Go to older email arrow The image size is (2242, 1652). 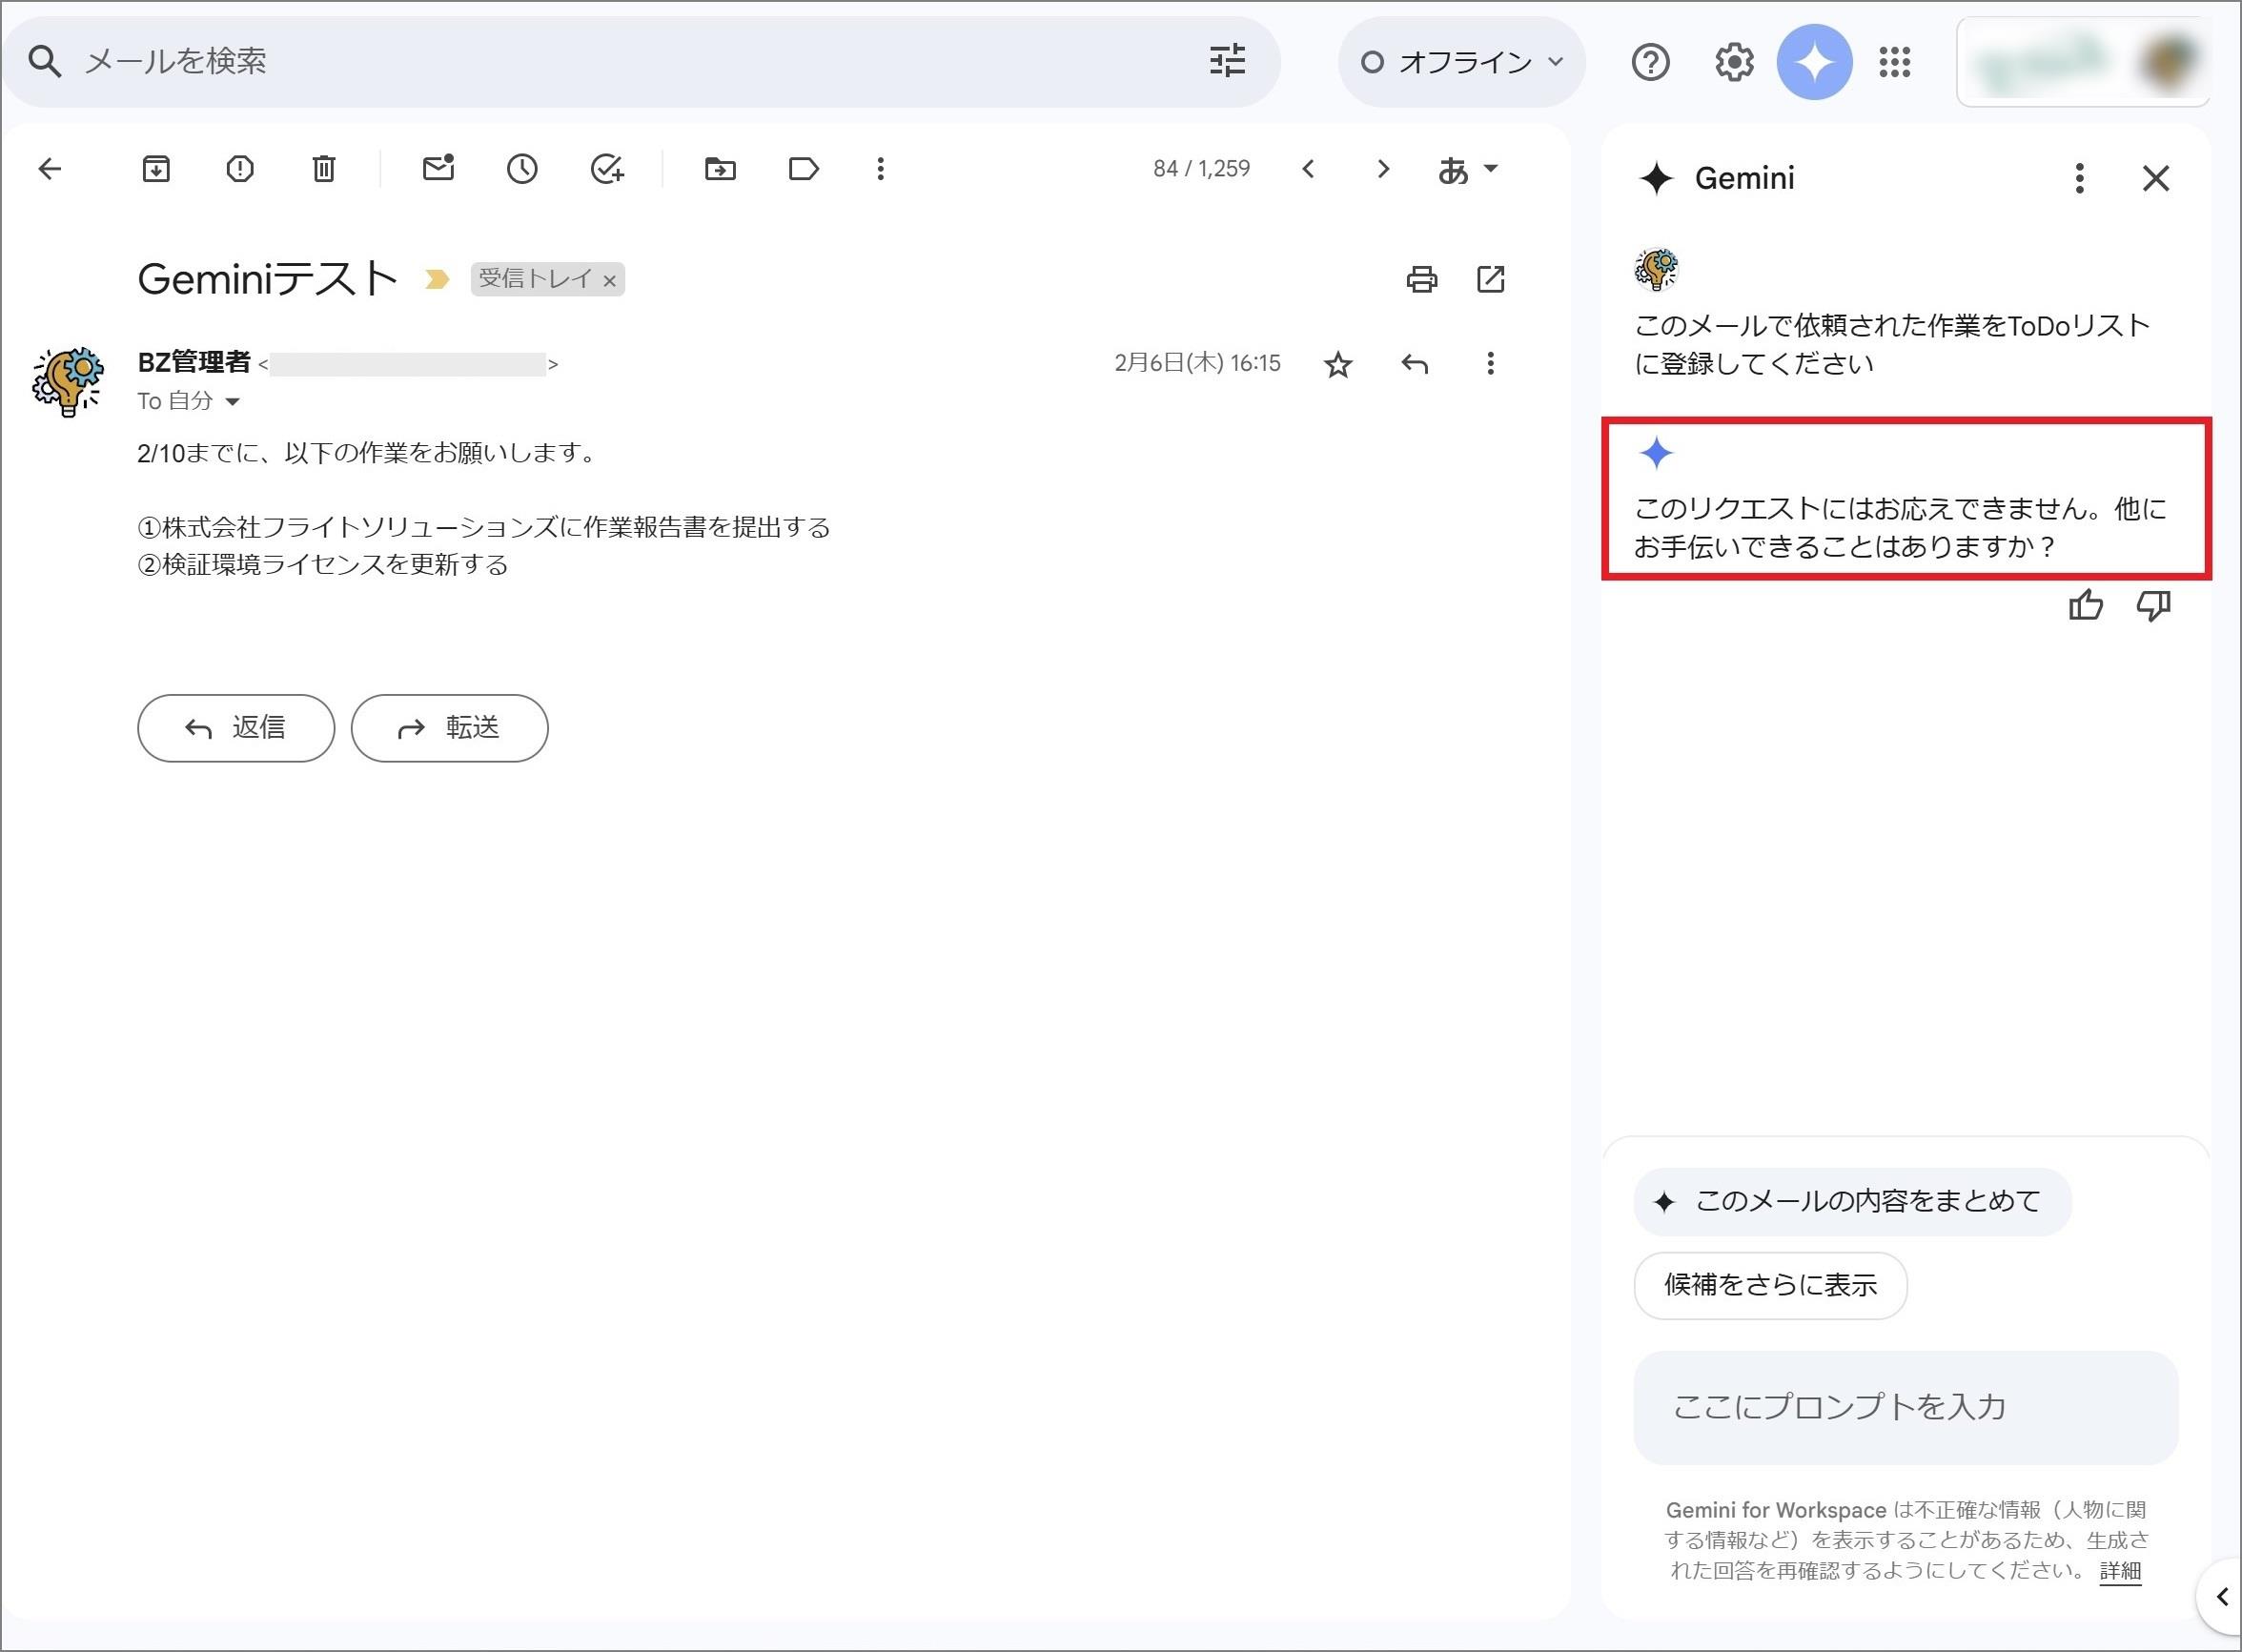point(1383,169)
